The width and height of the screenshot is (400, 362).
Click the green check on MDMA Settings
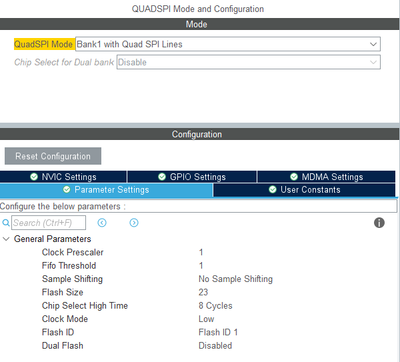point(294,177)
